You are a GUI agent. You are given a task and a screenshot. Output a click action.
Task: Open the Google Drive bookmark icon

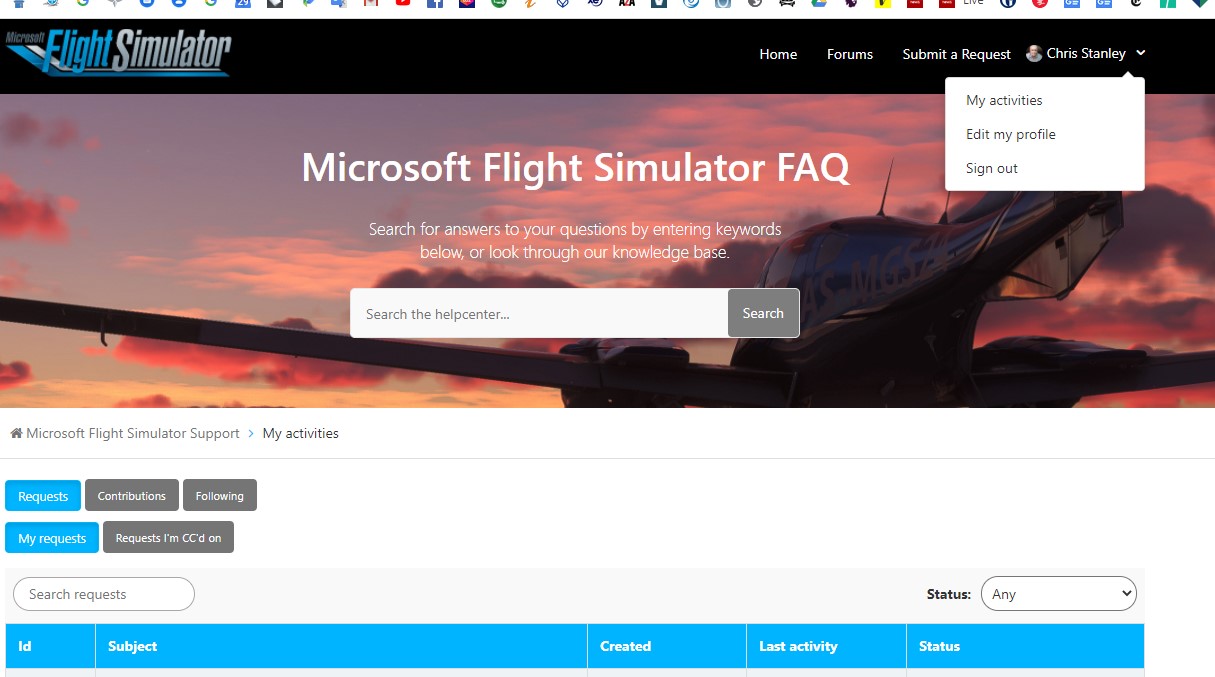click(x=818, y=4)
